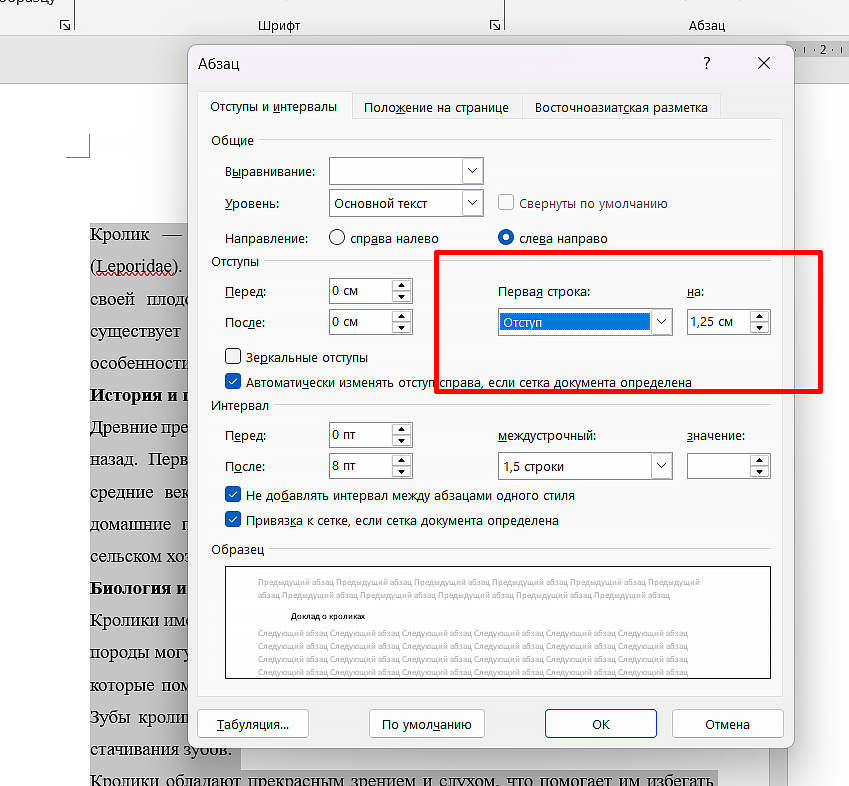Decrease first line indent value
This screenshot has width=849, height=786.
[x=760, y=328]
